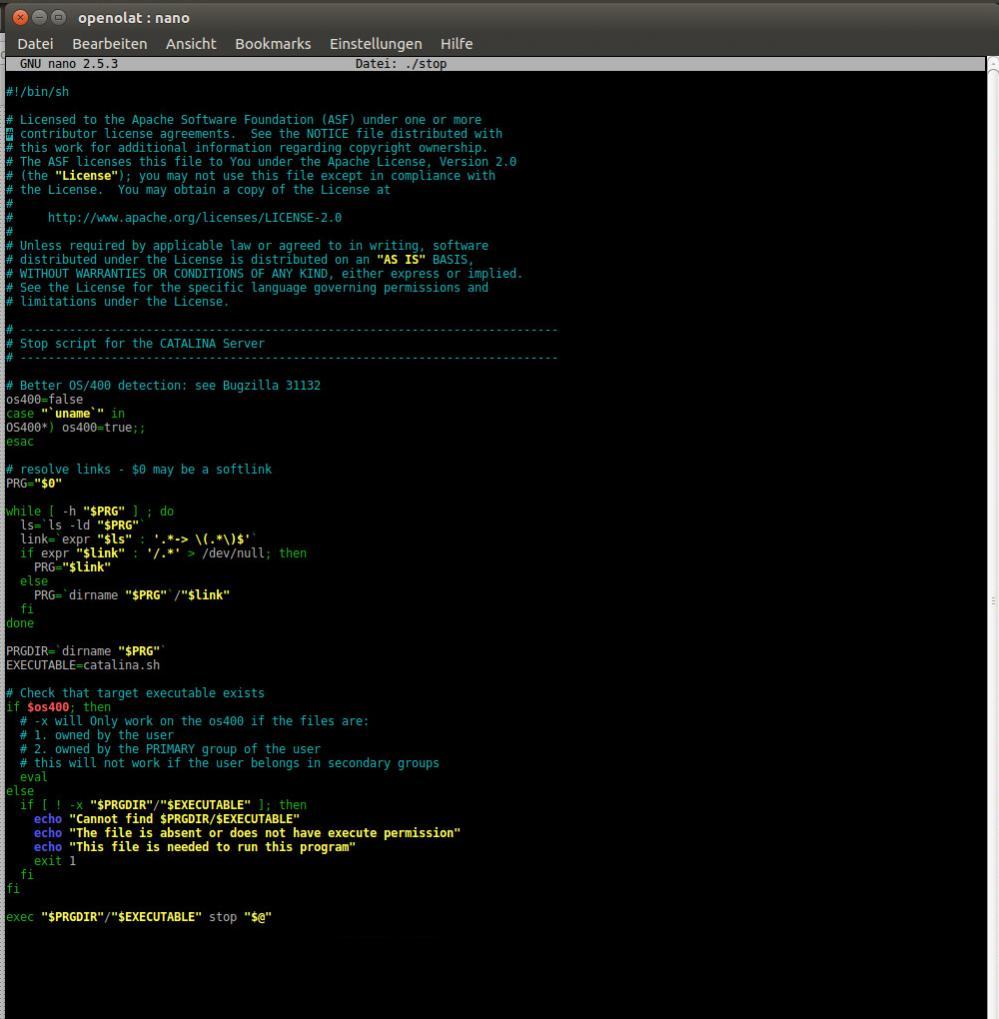The width and height of the screenshot is (999, 1019).
Task: Click the 'Datei: ./stop' filename header
Action: 401,64
